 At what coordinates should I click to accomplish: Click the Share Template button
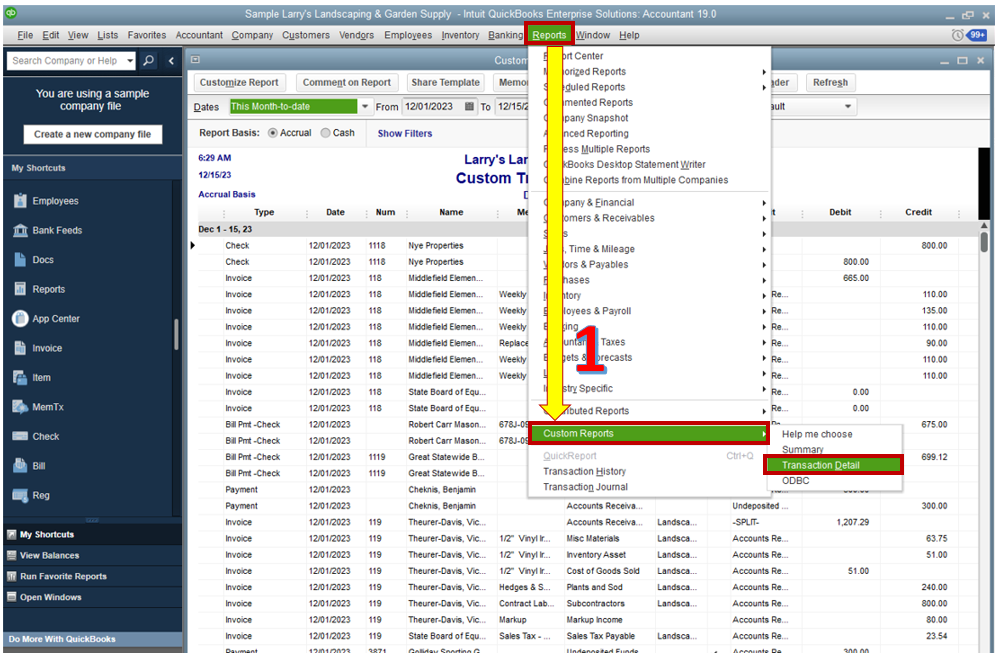(x=445, y=82)
